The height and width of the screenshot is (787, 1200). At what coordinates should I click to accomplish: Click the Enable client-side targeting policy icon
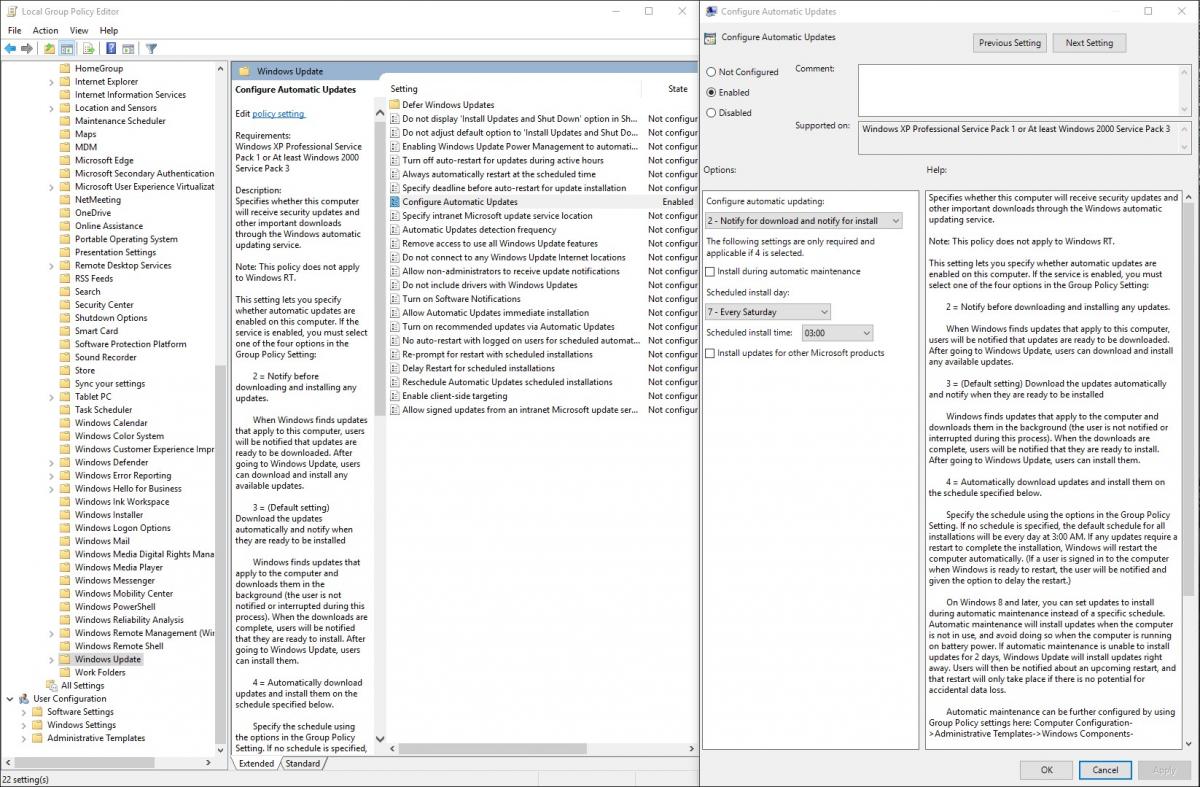click(394, 396)
